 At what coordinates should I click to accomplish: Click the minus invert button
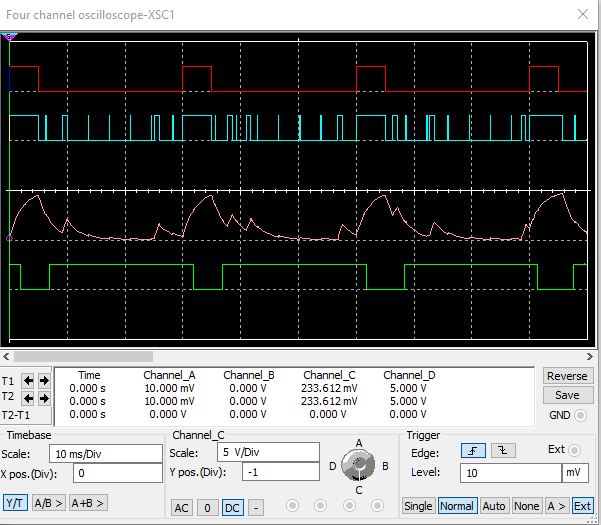click(256, 508)
